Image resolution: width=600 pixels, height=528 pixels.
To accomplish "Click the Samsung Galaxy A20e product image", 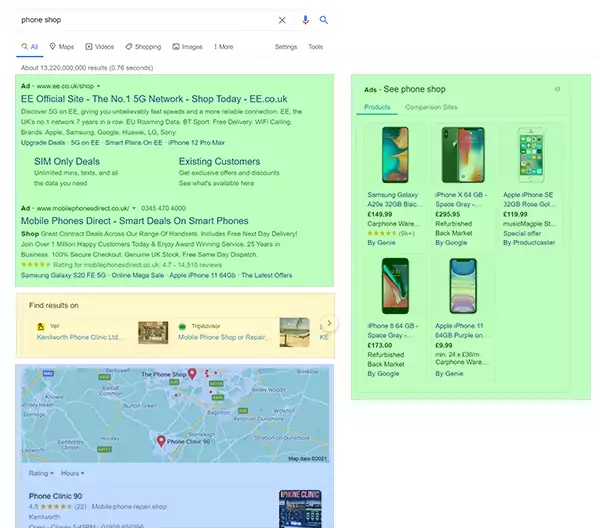I will pyautogui.click(x=395, y=155).
